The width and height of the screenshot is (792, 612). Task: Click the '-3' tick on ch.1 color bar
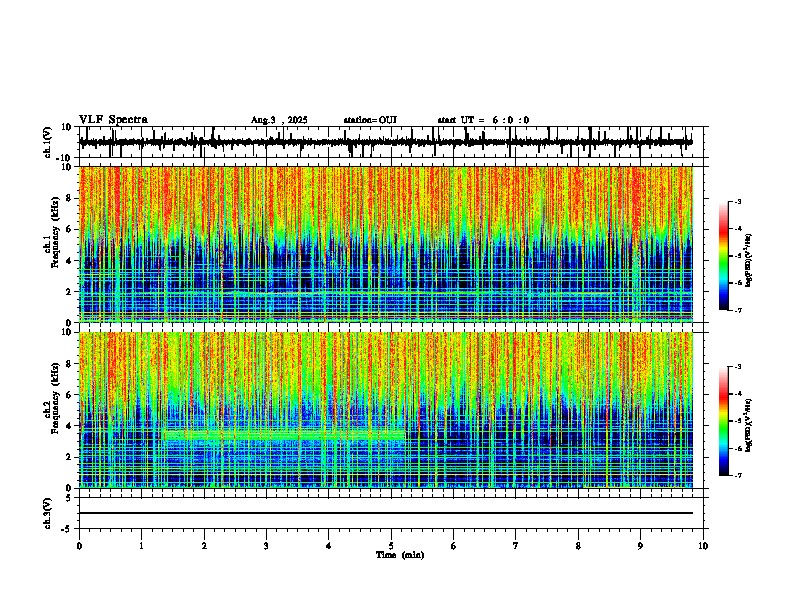[x=737, y=202]
